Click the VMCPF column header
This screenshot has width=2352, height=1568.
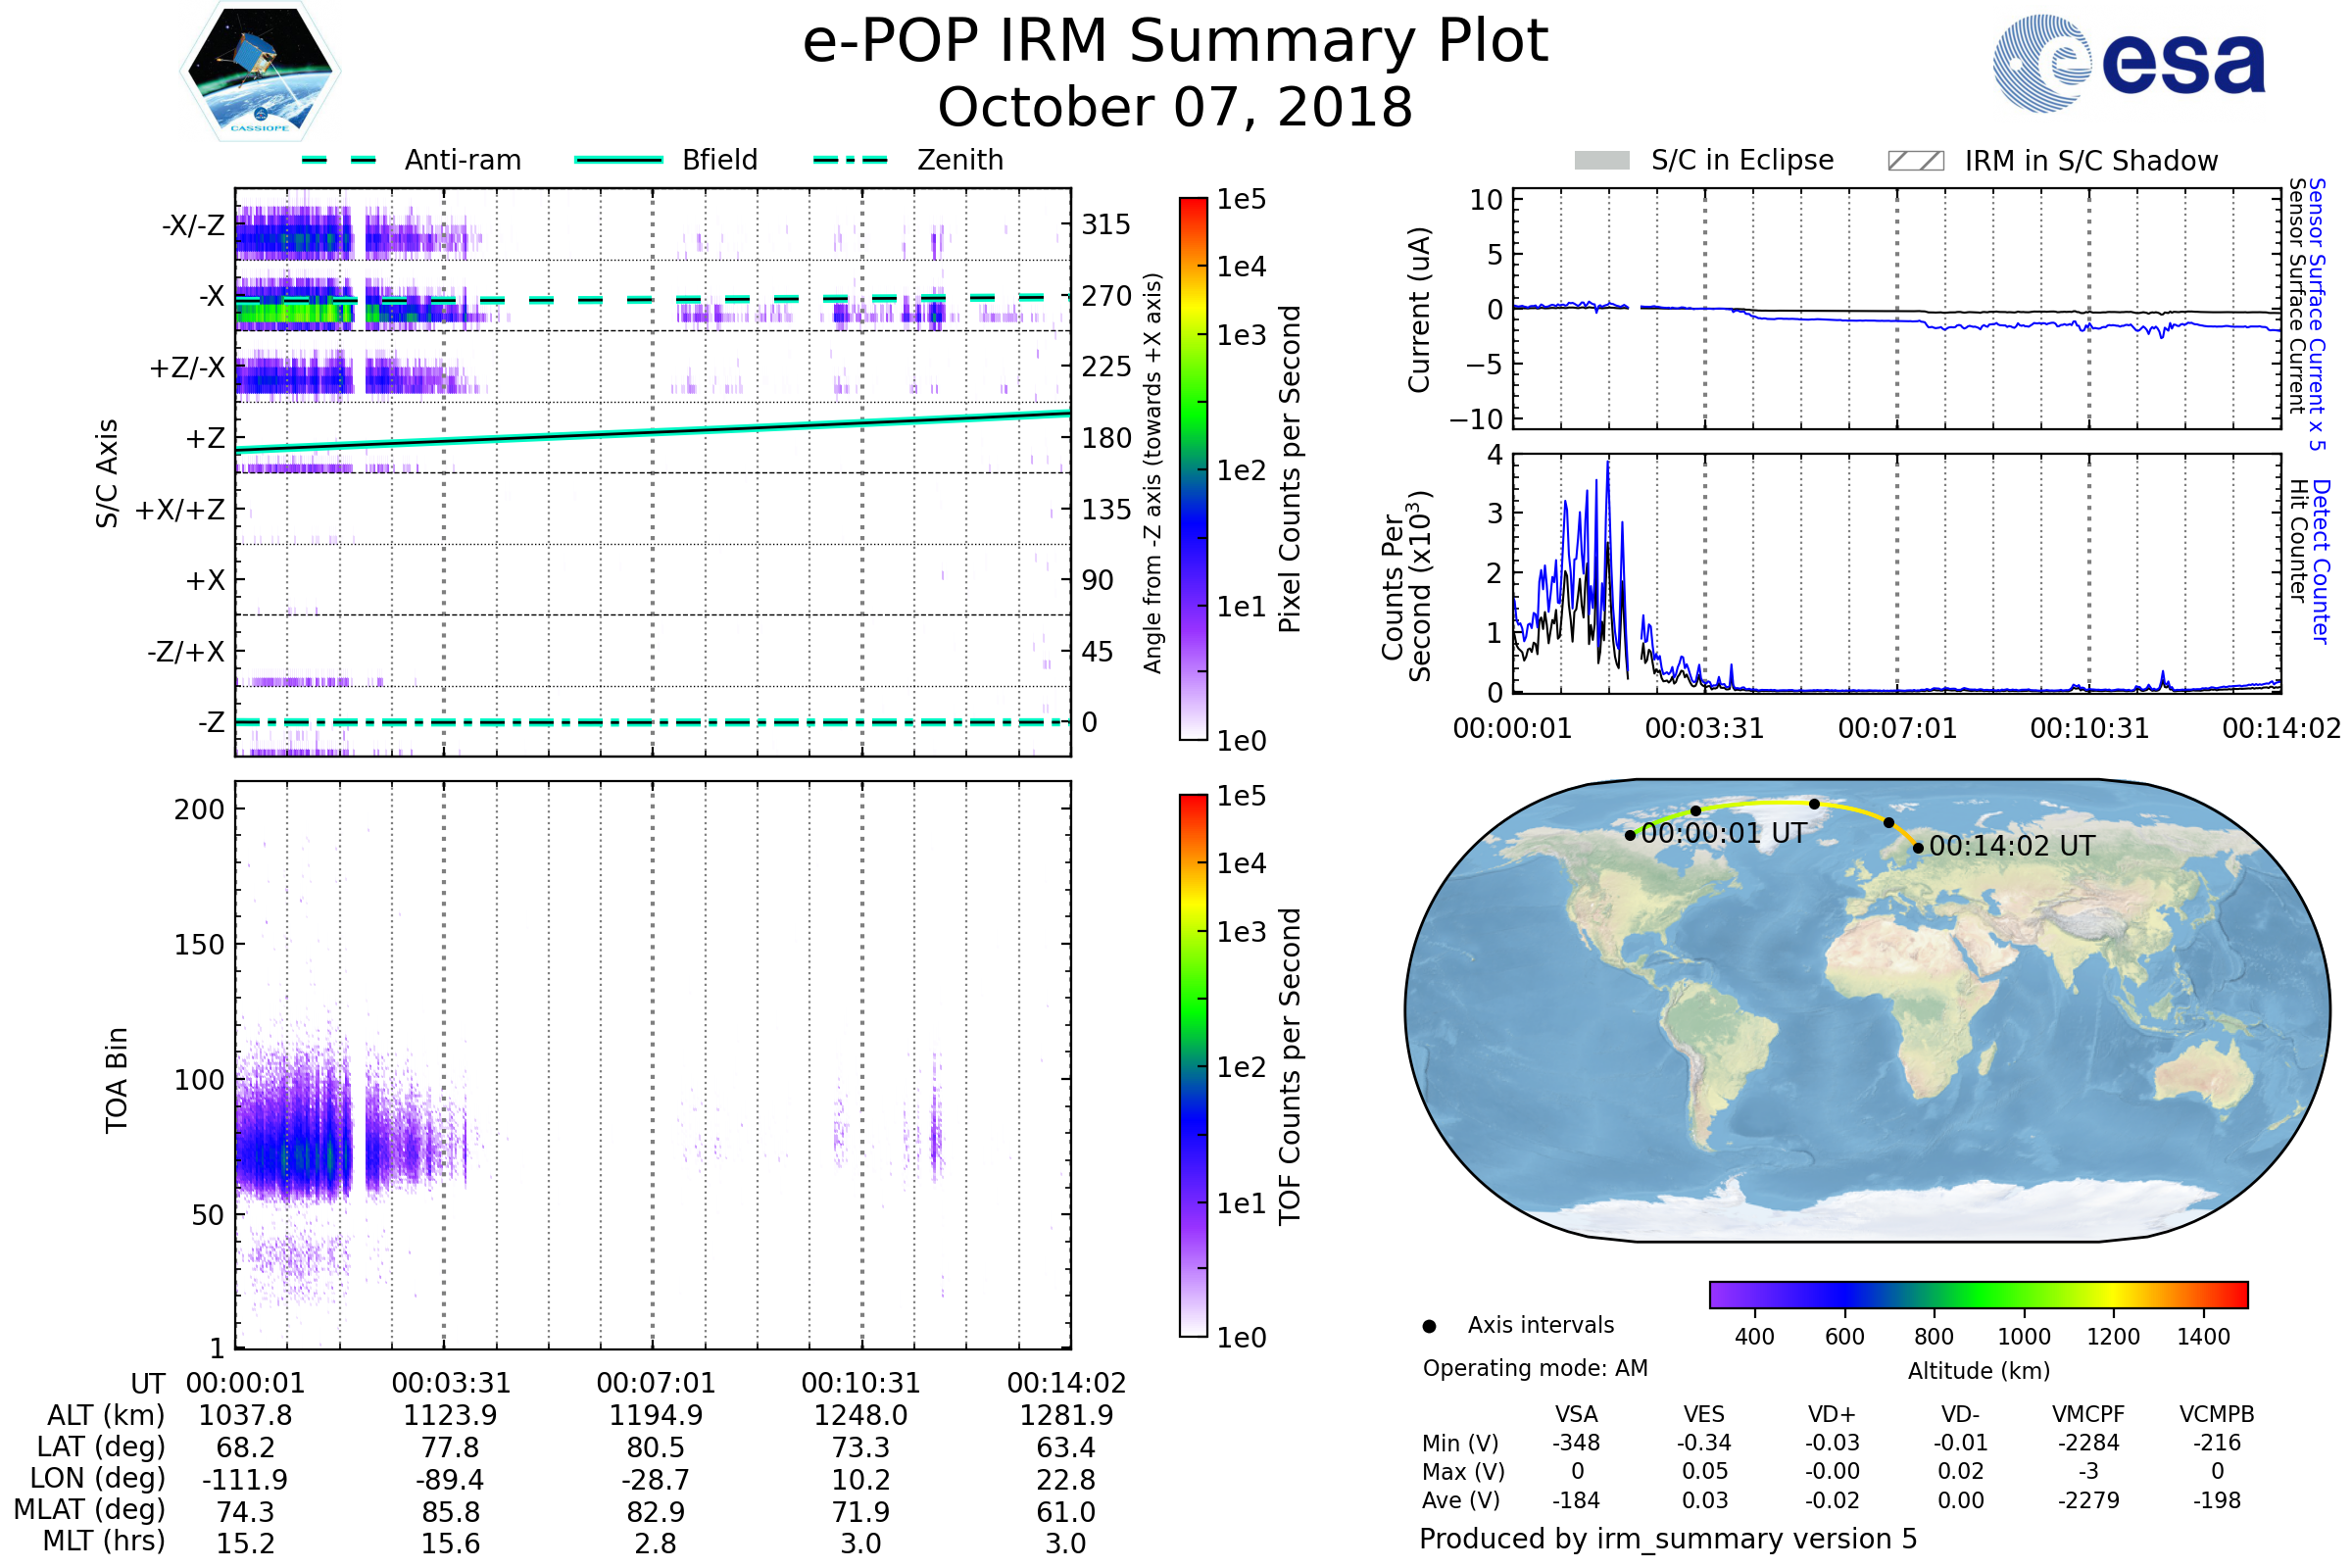coord(2088,1414)
